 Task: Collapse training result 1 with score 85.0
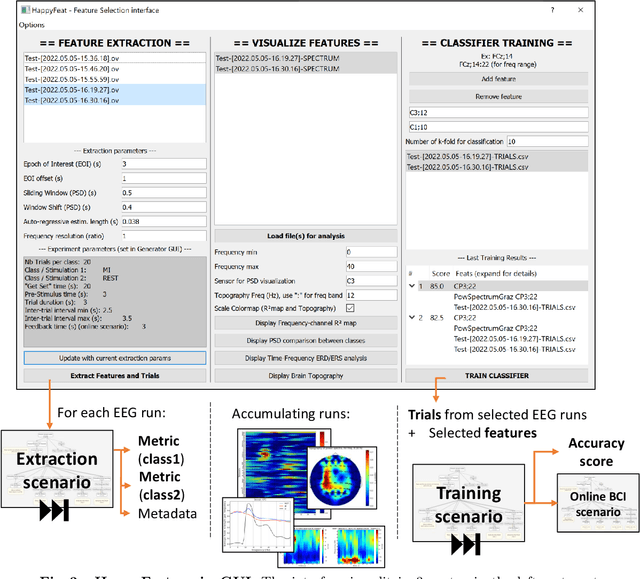(x=411, y=287)
